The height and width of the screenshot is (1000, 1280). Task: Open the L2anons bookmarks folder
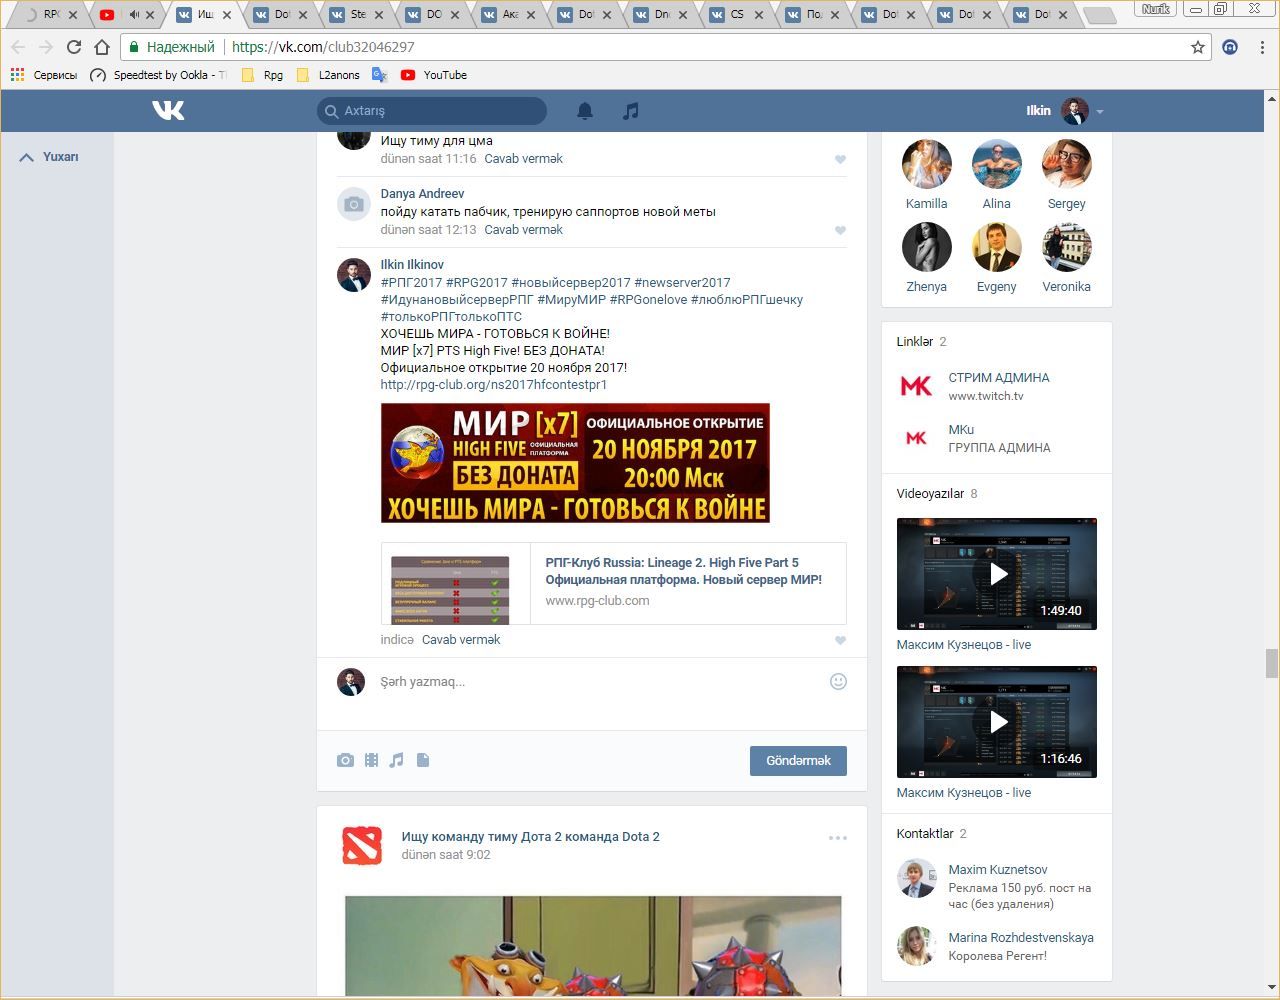(x=328, y=75)
